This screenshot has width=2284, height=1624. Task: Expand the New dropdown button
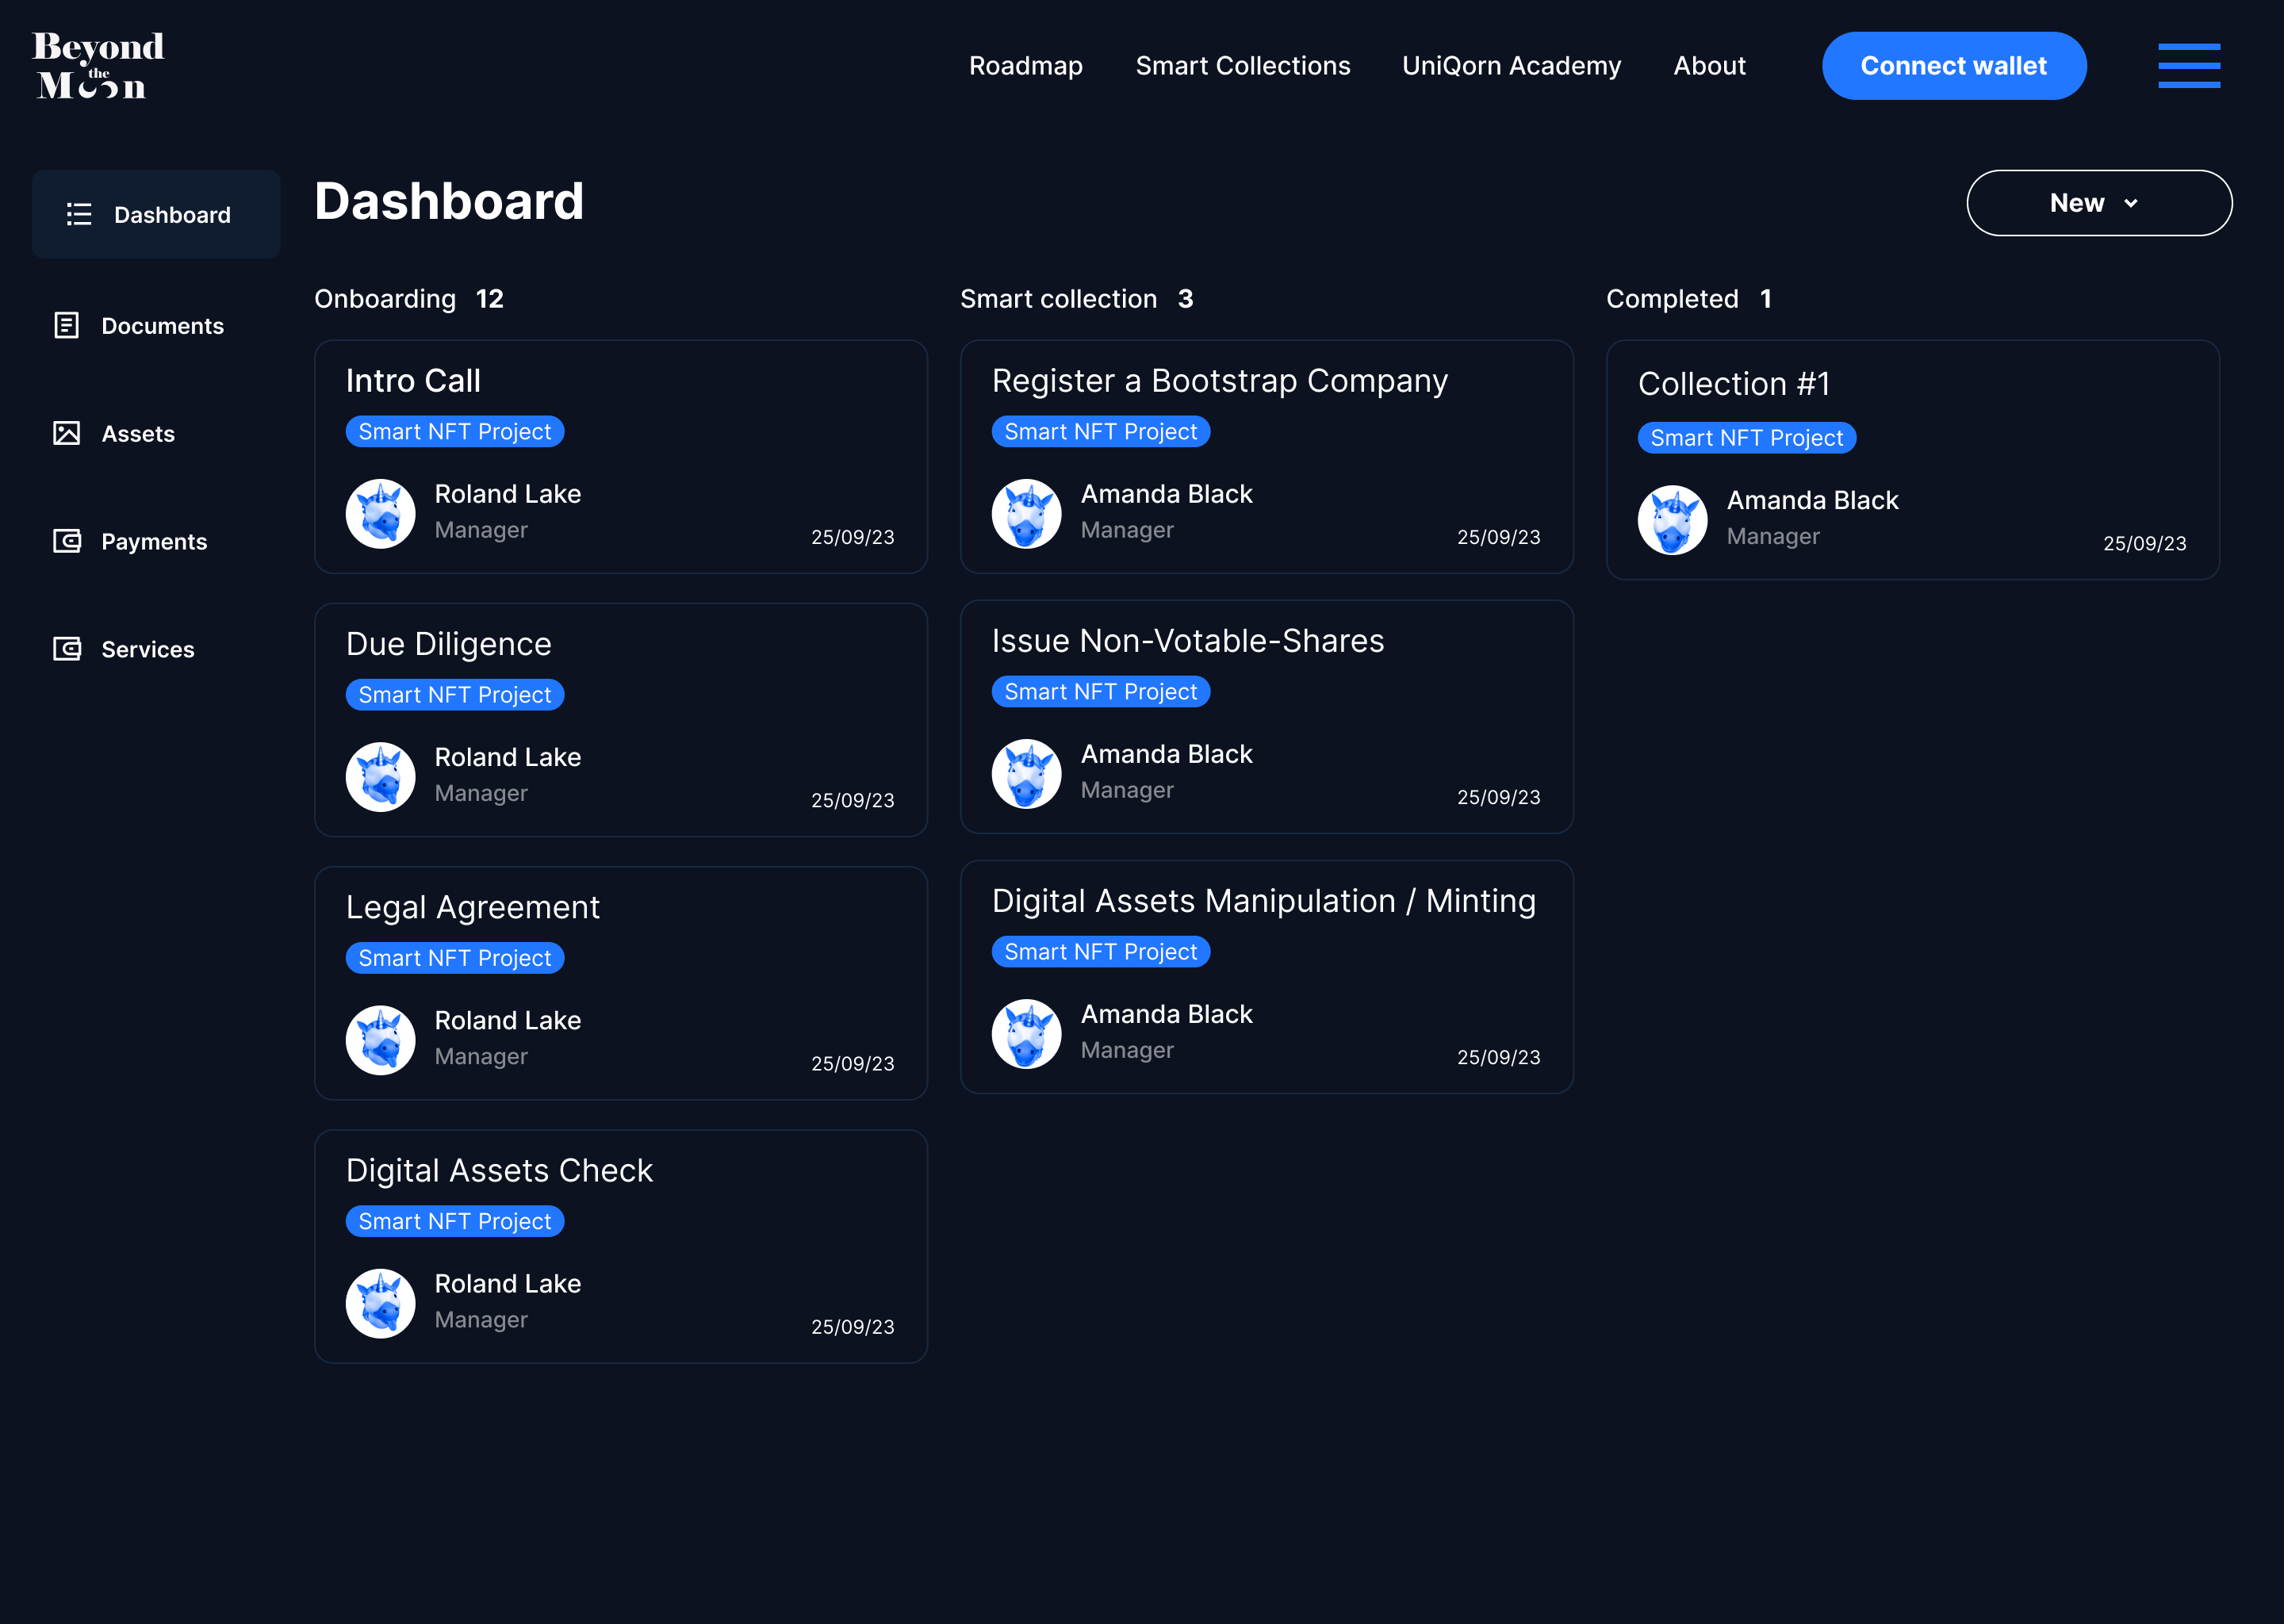point(2099,203)
